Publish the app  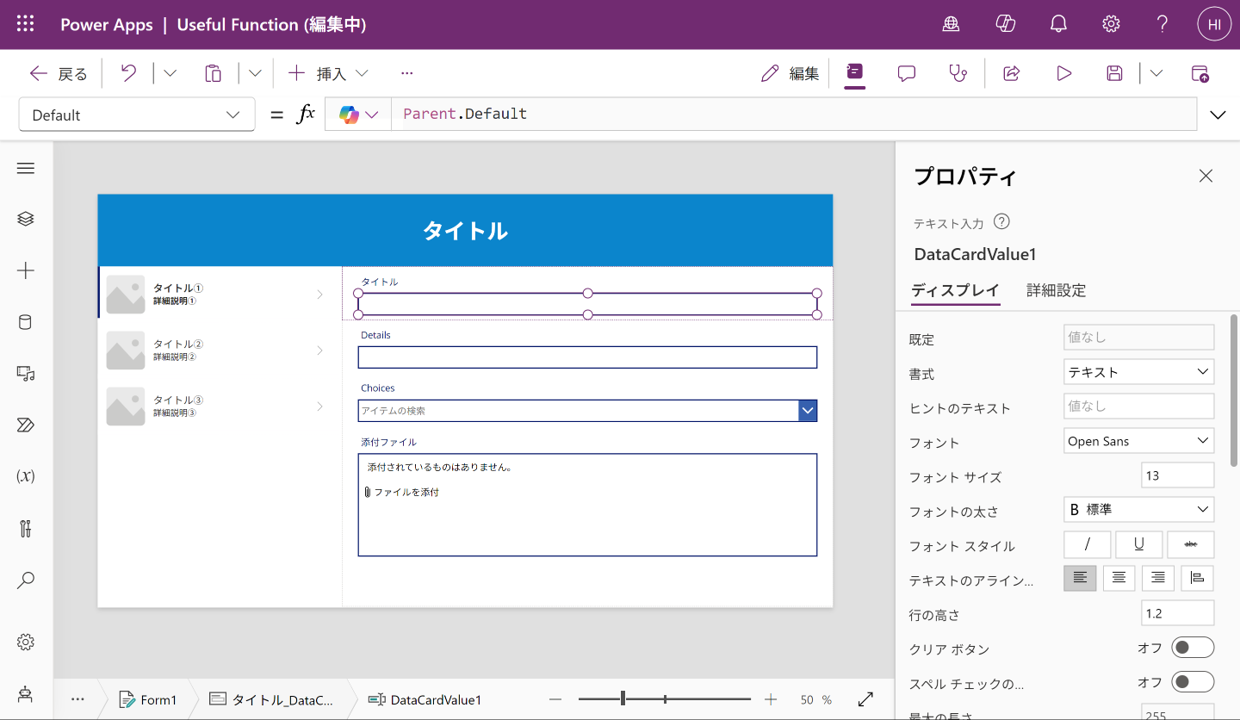click(1200, 73)
